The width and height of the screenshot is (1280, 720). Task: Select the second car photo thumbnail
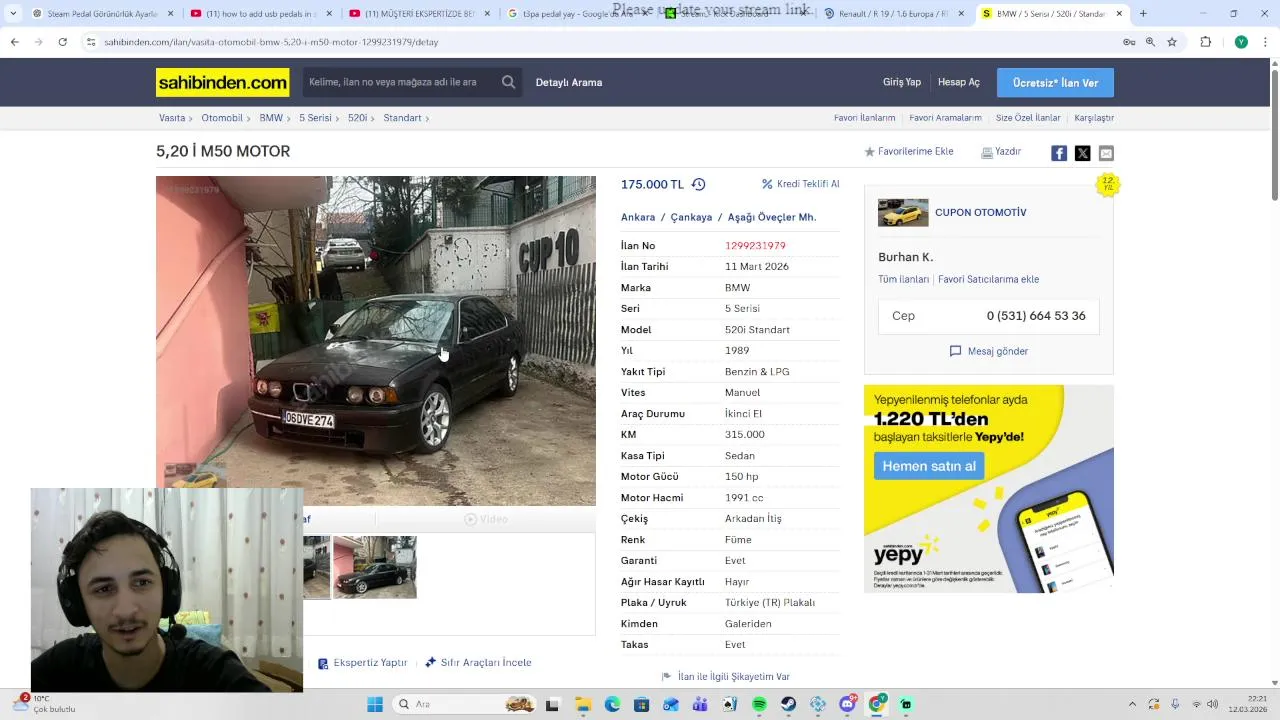[x=375, y=567]
